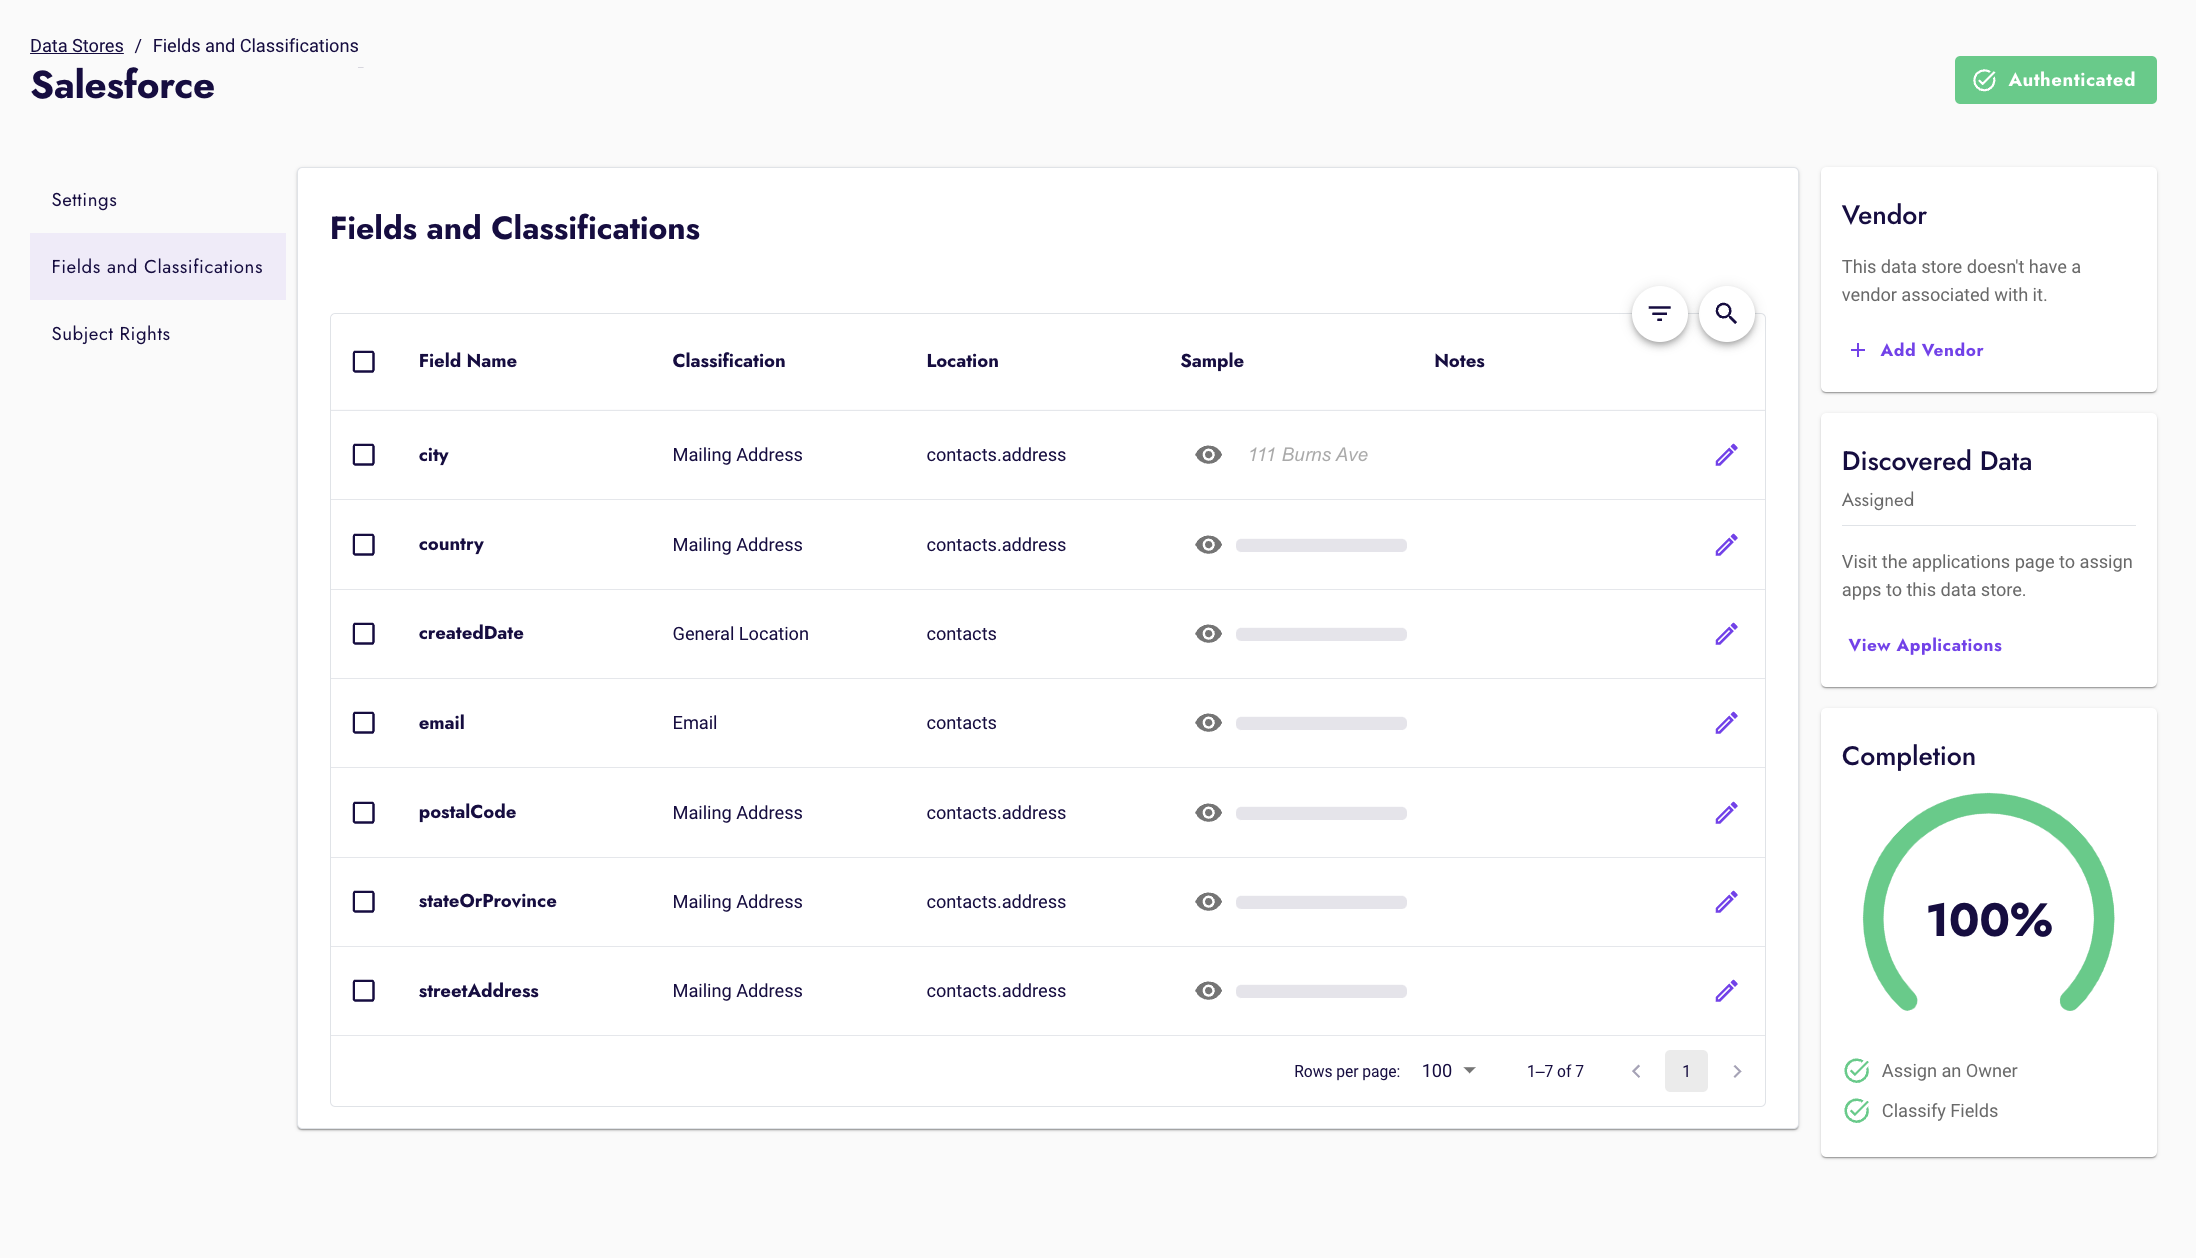Open View Applications link
Screen dimensions: 2196x1258
pos(1925,646)
